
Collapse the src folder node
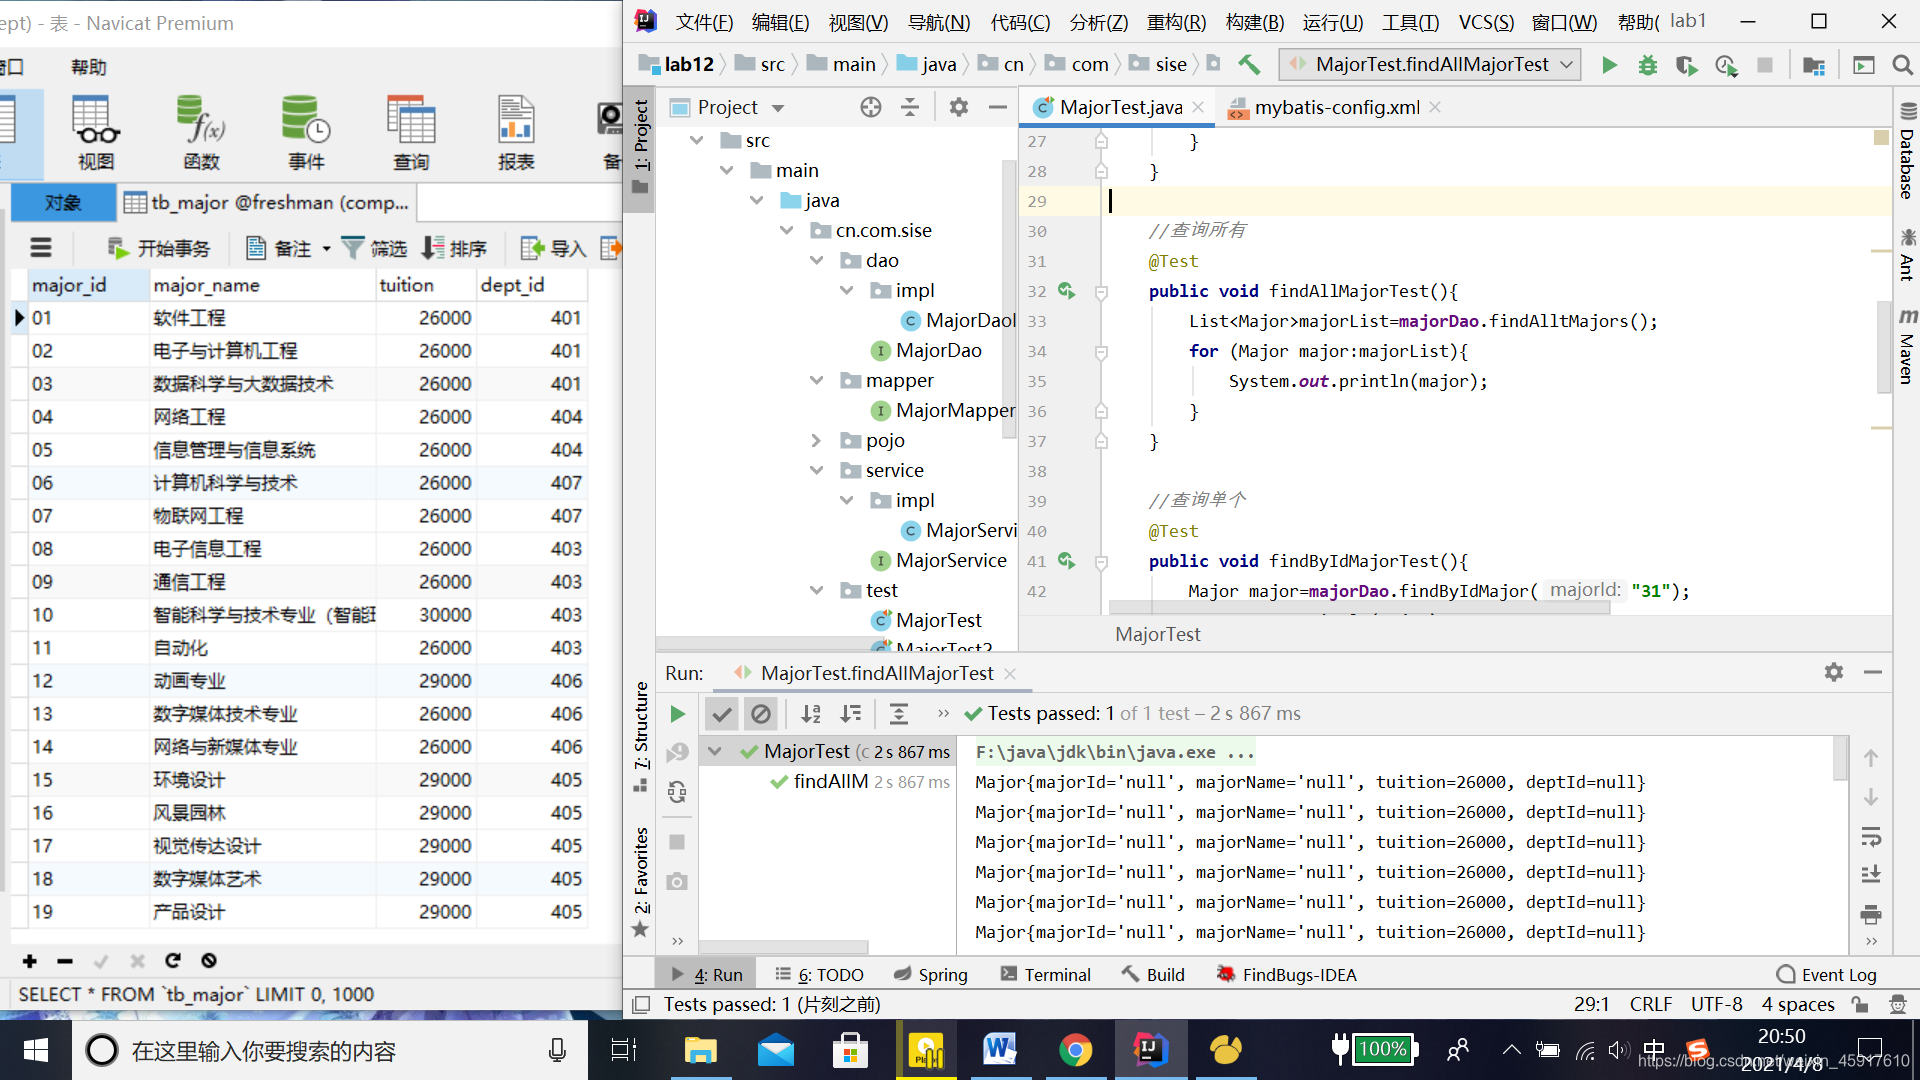(696, 141)
